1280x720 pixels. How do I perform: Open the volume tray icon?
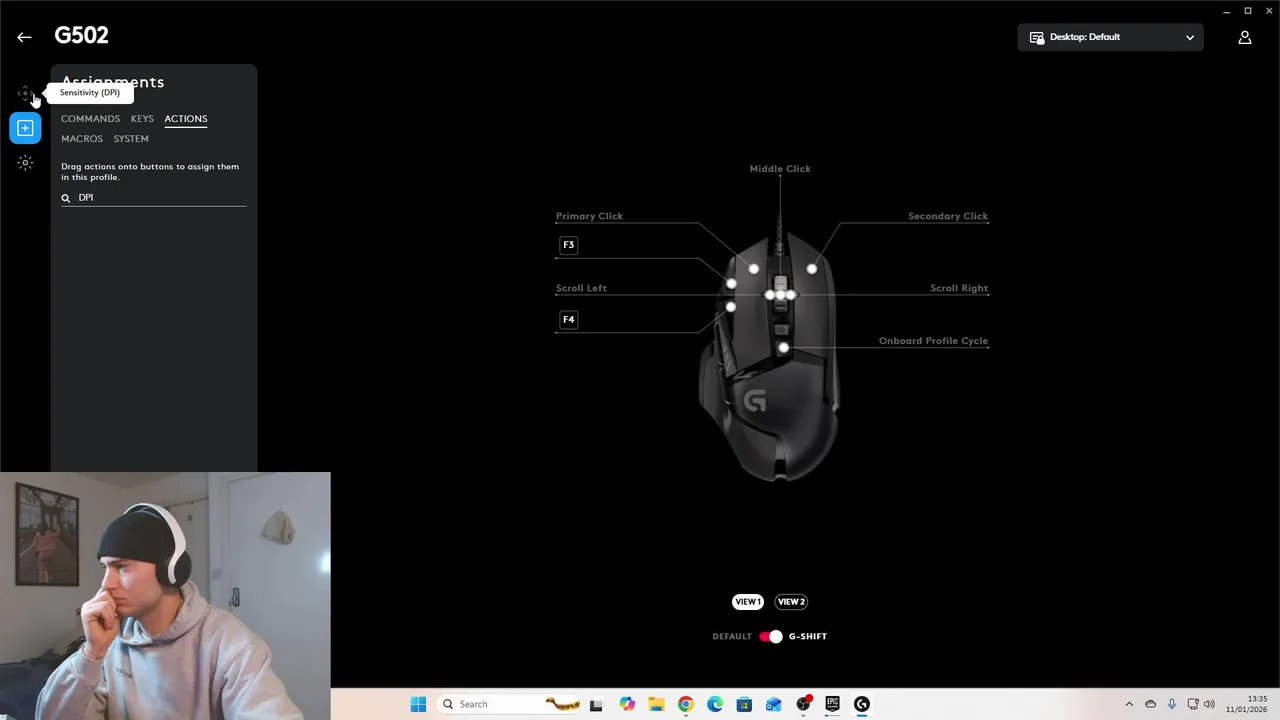[1209, 704]
